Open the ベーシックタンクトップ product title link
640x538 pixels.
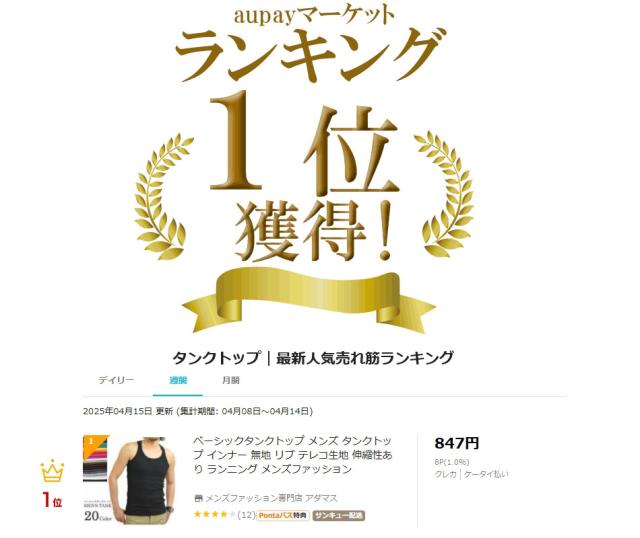click(x=292, y=455)
